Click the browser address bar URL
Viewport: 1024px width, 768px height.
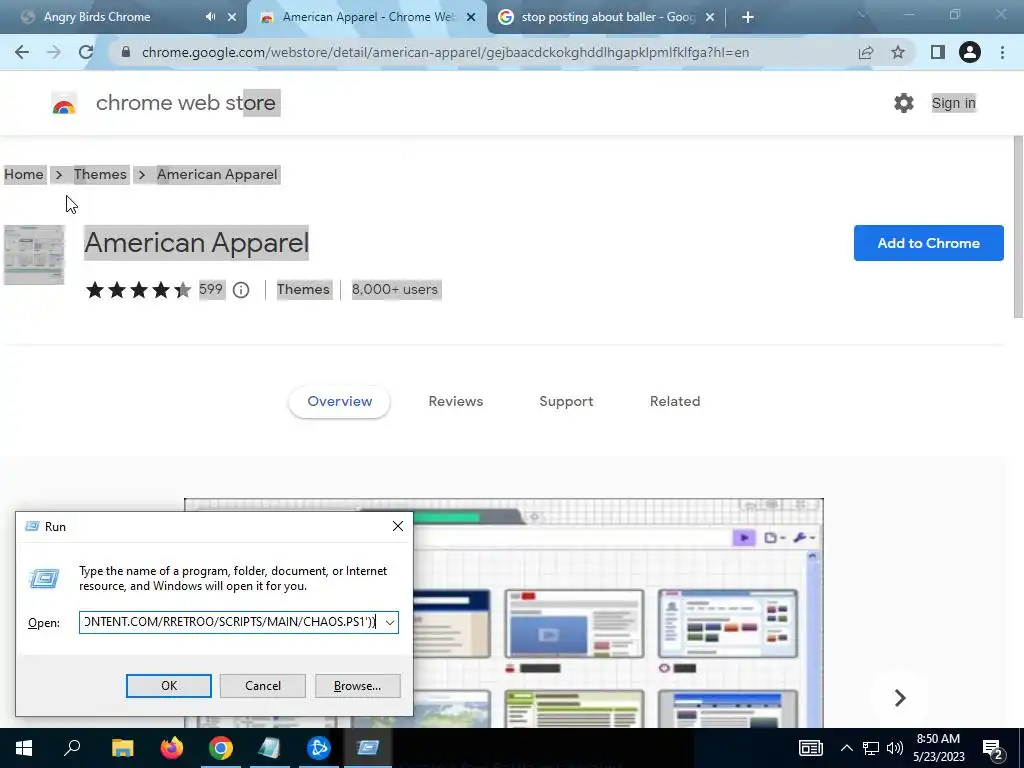point(445,52)
